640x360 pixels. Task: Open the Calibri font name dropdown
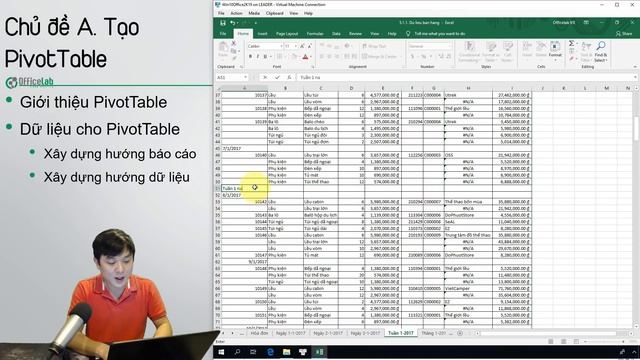(x=281, y=46)
